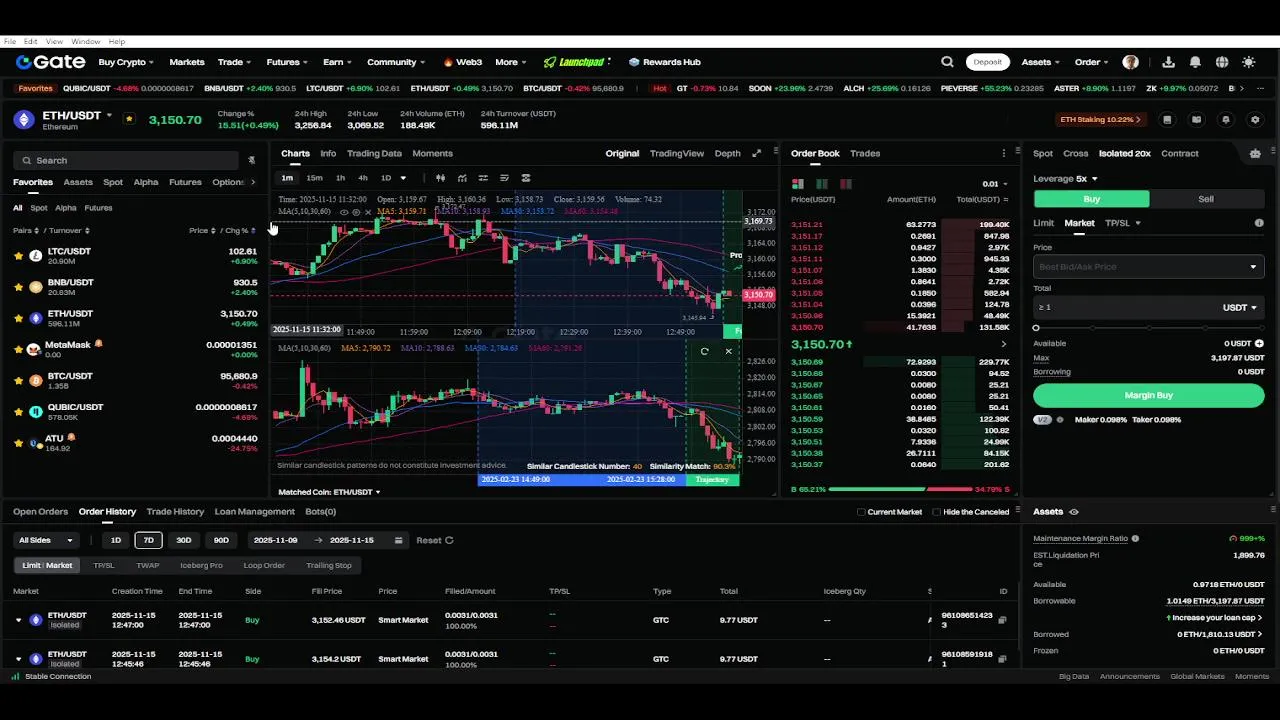Select the Buy side button
Screen dimensions: 1280x720
pos(1091,199)
